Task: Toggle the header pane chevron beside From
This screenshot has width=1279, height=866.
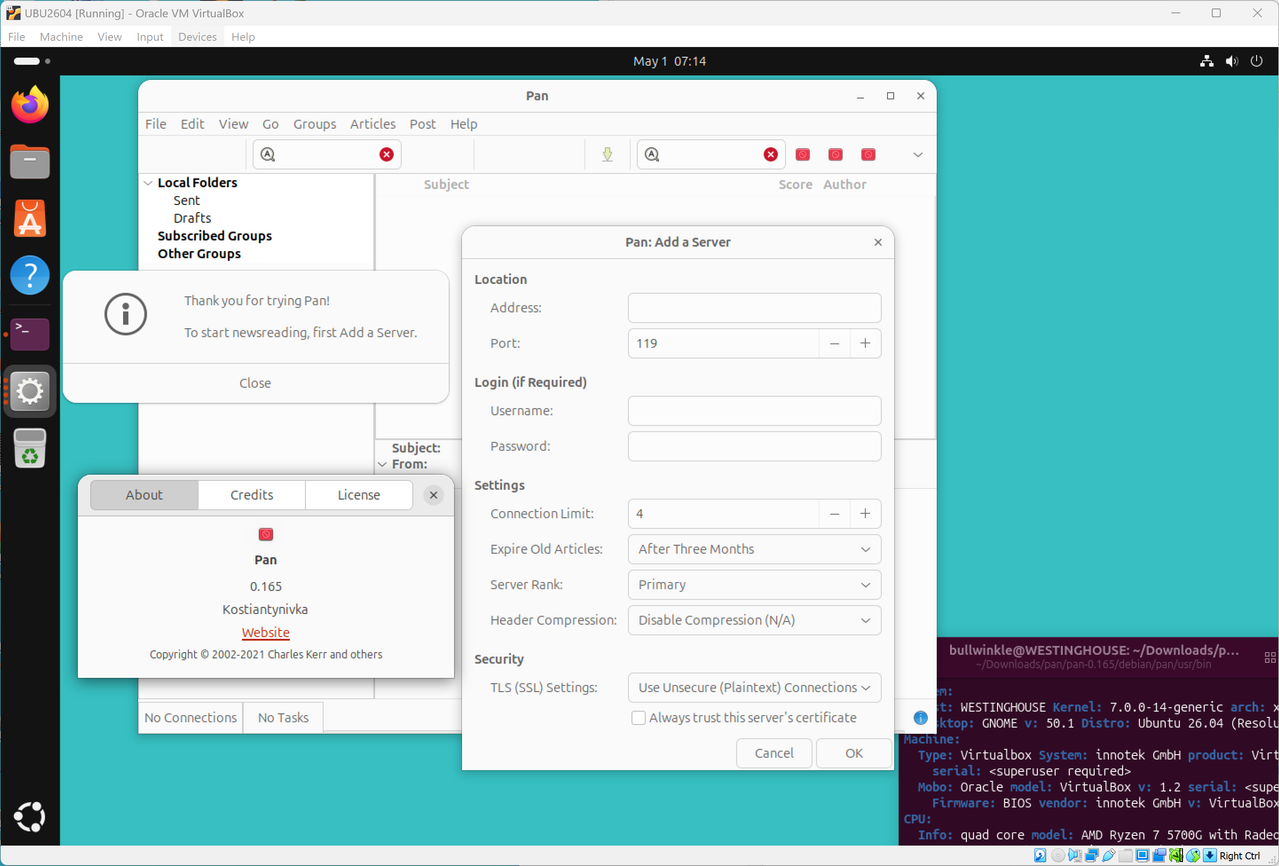Action: (382, 465)
